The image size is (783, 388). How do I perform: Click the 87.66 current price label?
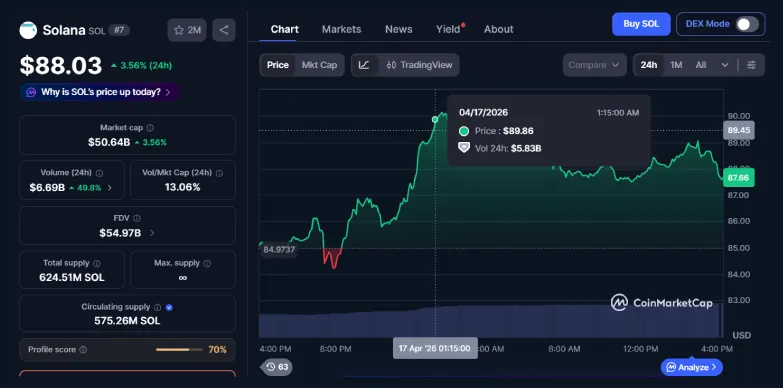tap(739, 178)
